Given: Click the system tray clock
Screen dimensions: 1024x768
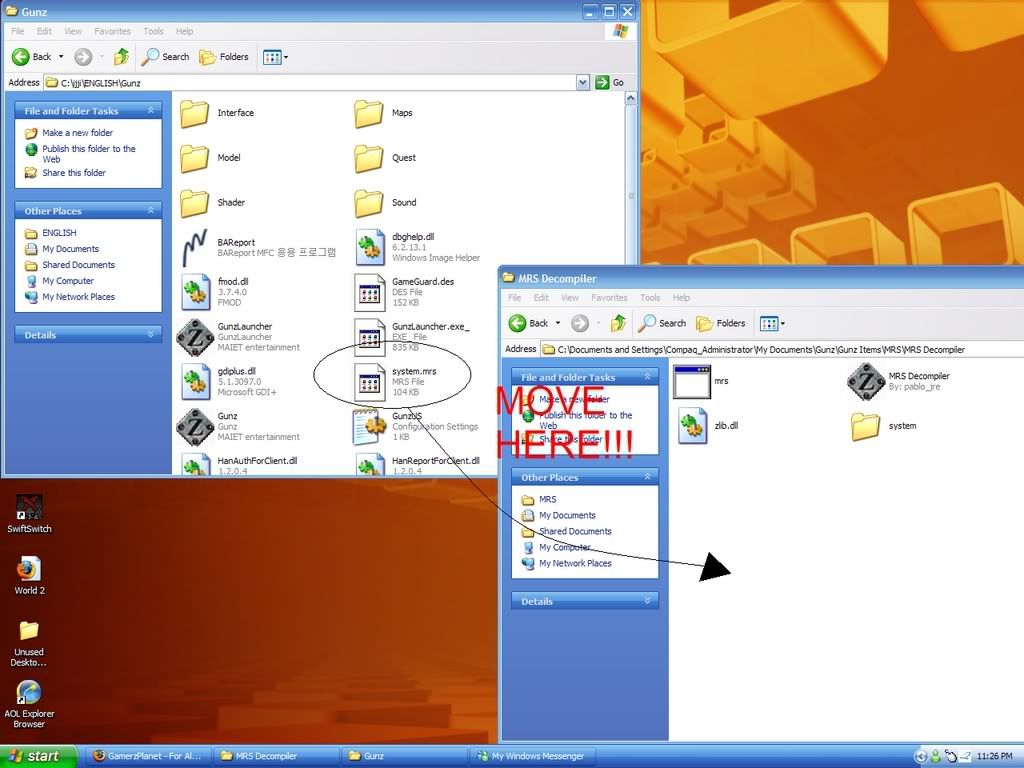Looking at the screenshot, I should coord(995,756).
